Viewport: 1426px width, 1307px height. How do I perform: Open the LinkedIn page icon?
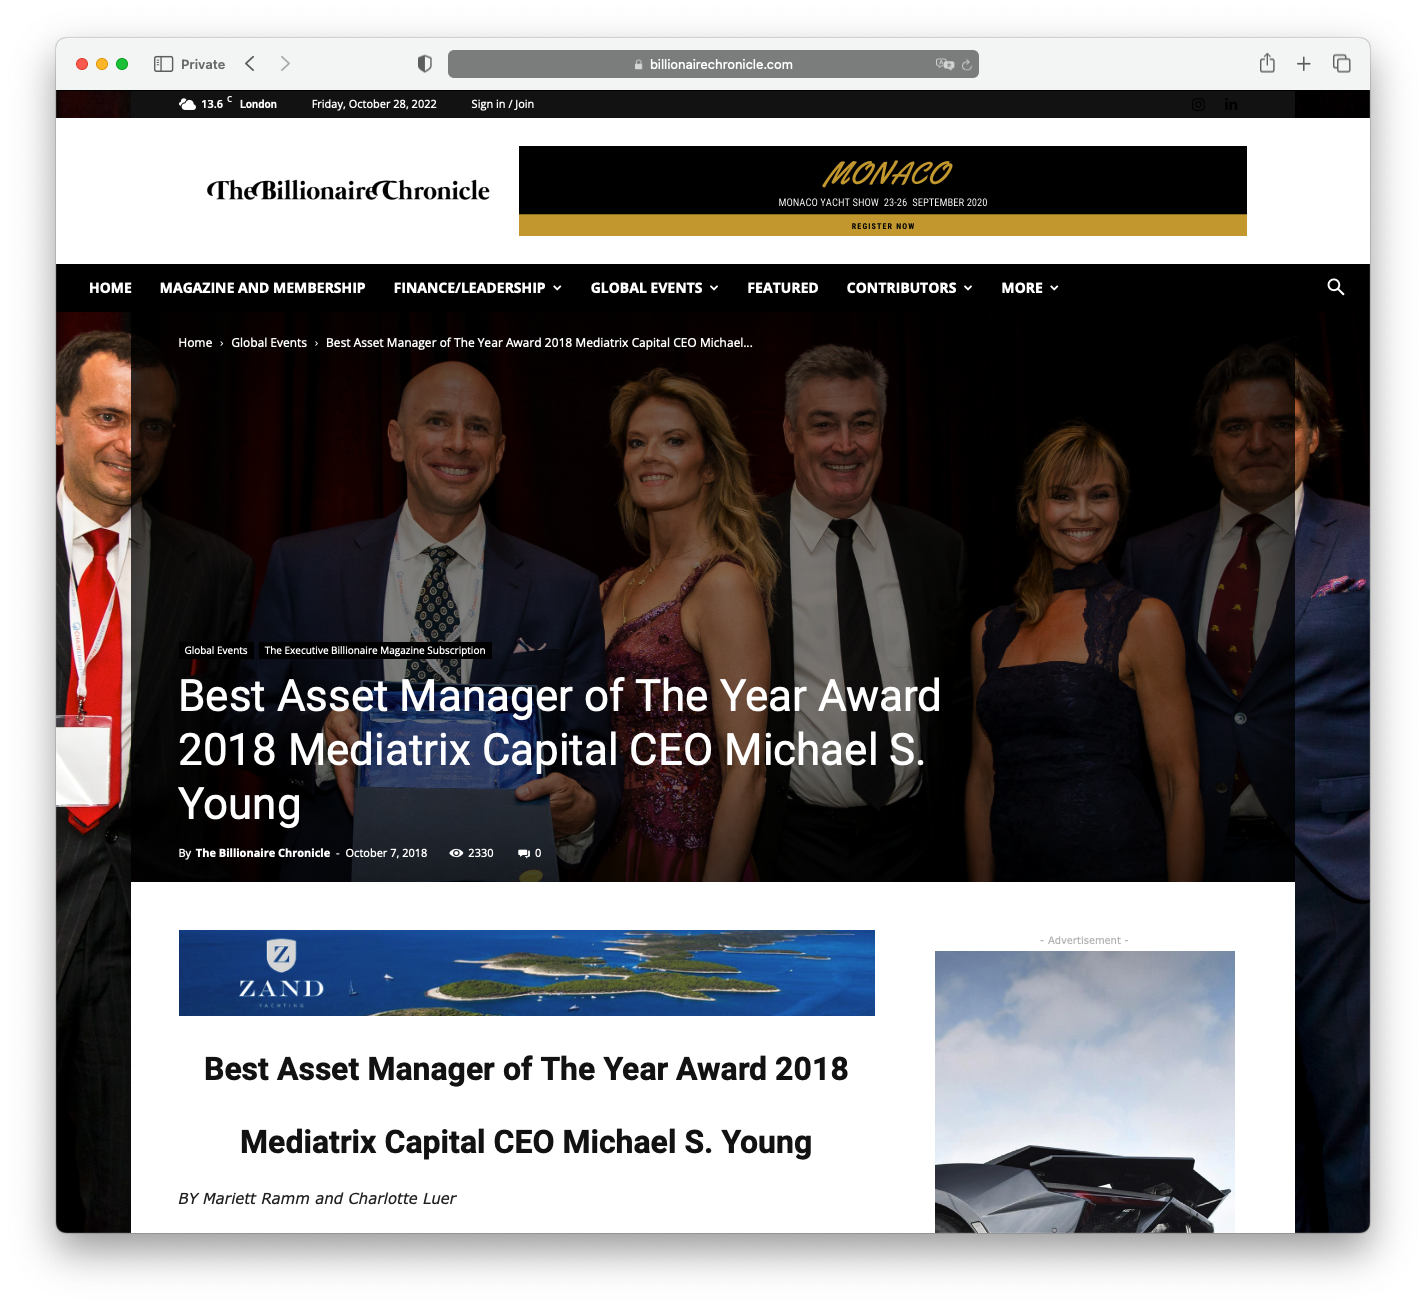click(x=1231, y=104)
